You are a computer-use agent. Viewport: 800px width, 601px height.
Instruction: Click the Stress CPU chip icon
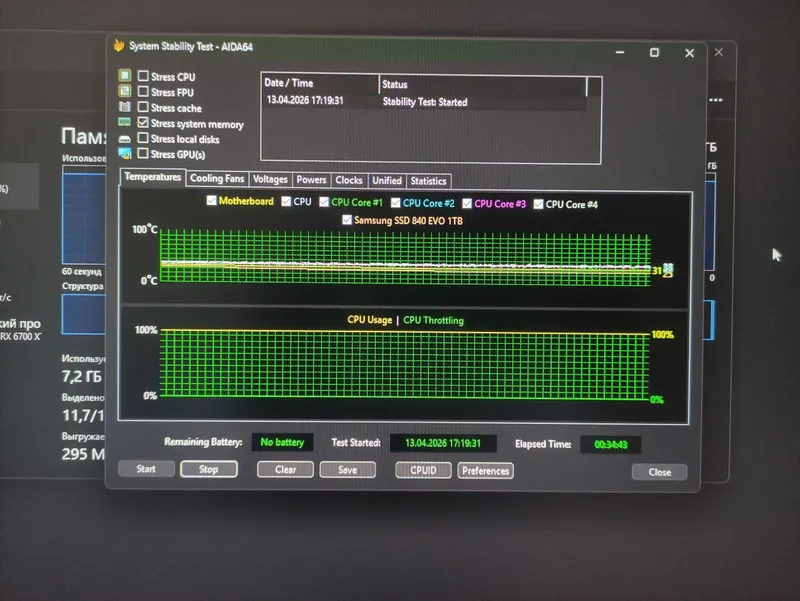coord(124,76)
